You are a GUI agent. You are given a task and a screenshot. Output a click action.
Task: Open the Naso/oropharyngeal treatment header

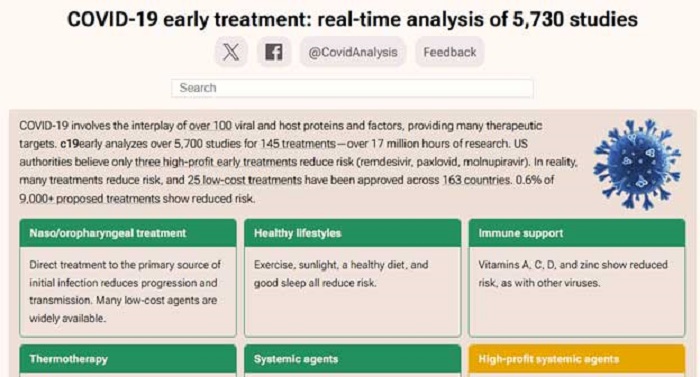128,233
